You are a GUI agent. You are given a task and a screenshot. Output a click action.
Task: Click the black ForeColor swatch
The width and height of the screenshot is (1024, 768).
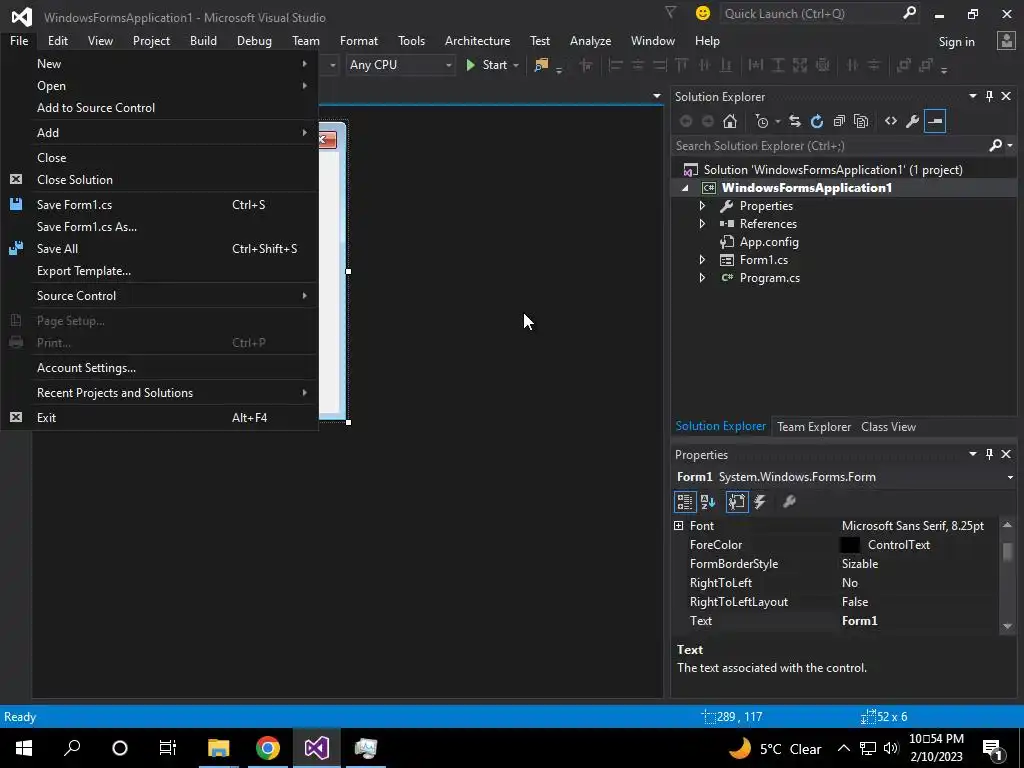coord(850,545)
